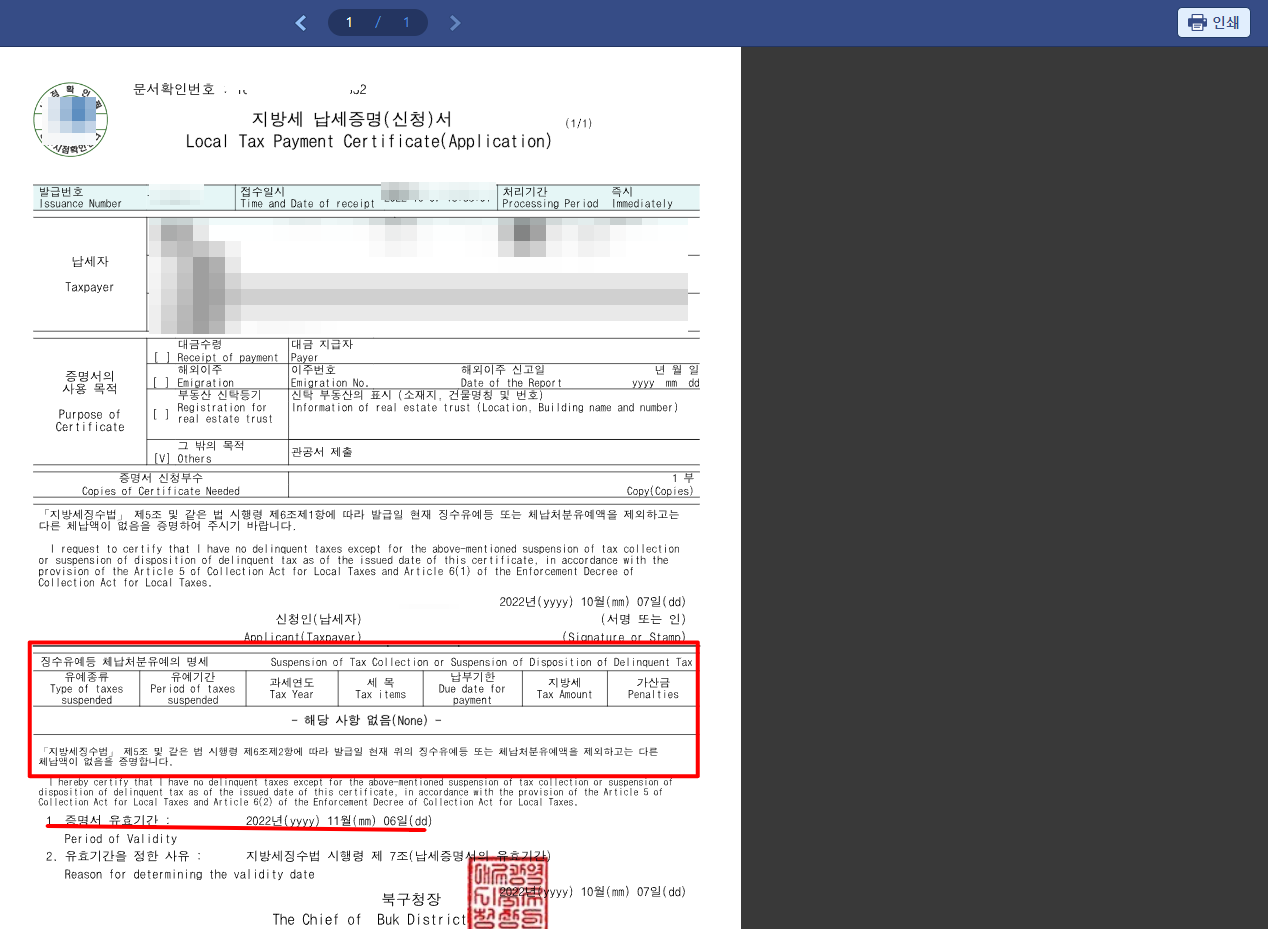1268x929 pixels.
Task: Check the 부동산 신탁등기 real estate trust box
Action: click(x=161, y=414)
